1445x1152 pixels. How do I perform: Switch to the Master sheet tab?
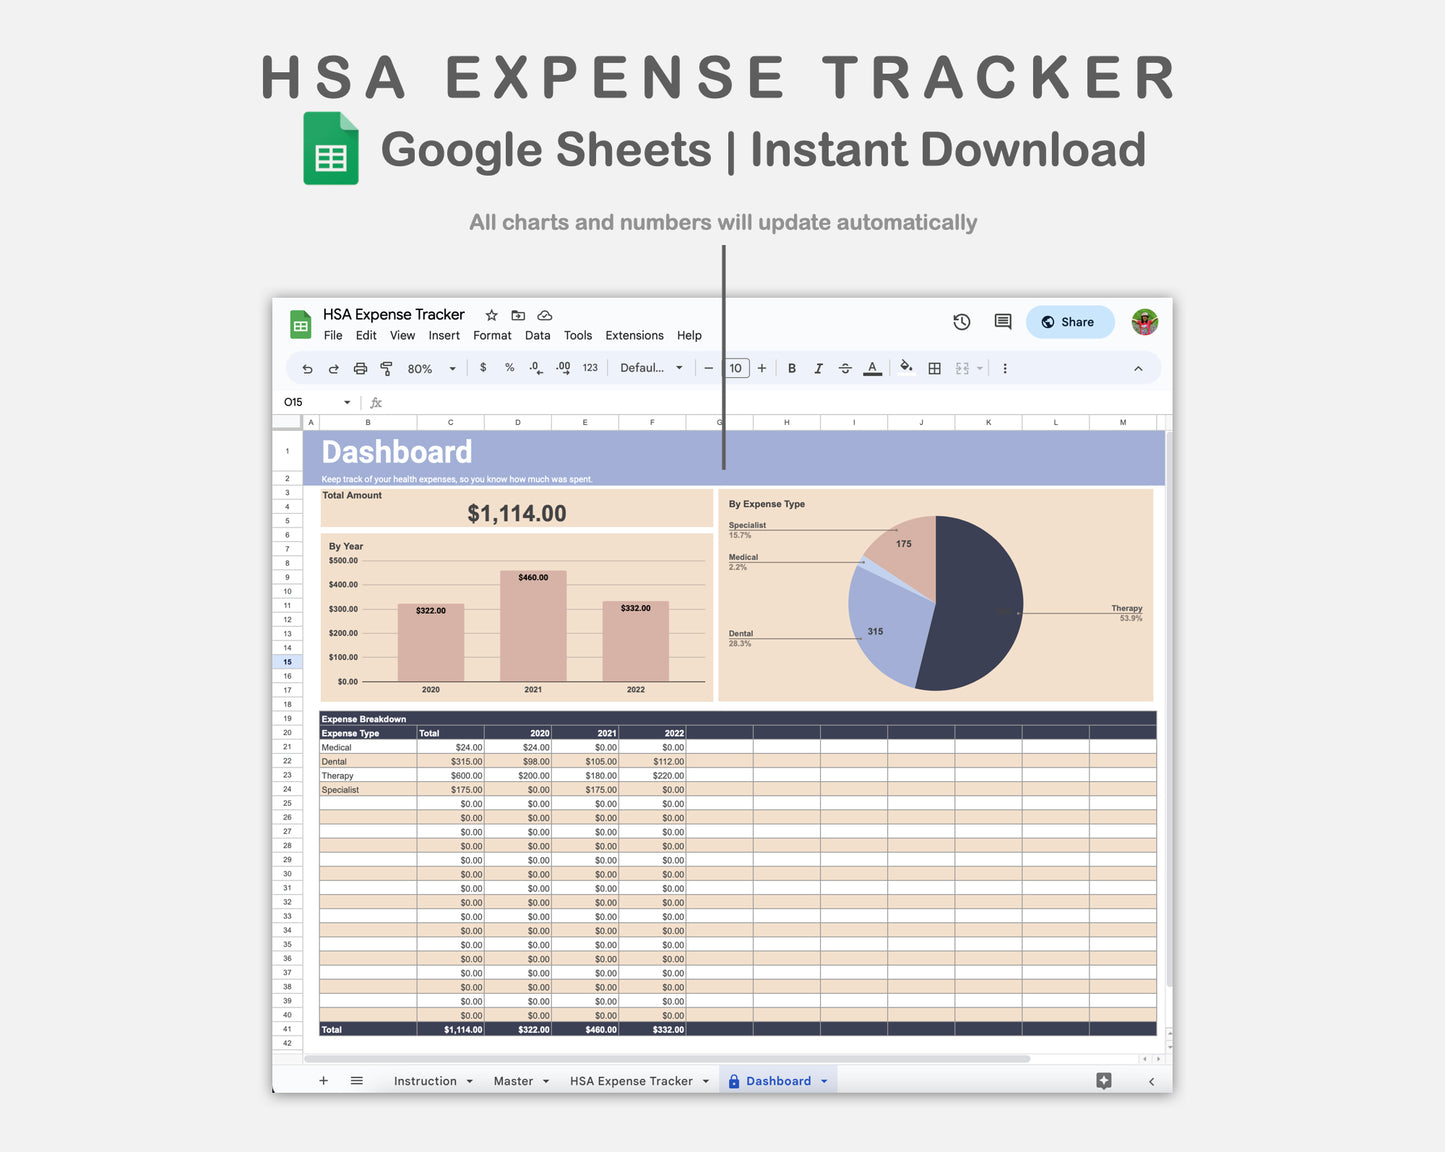pos(514,1080)
